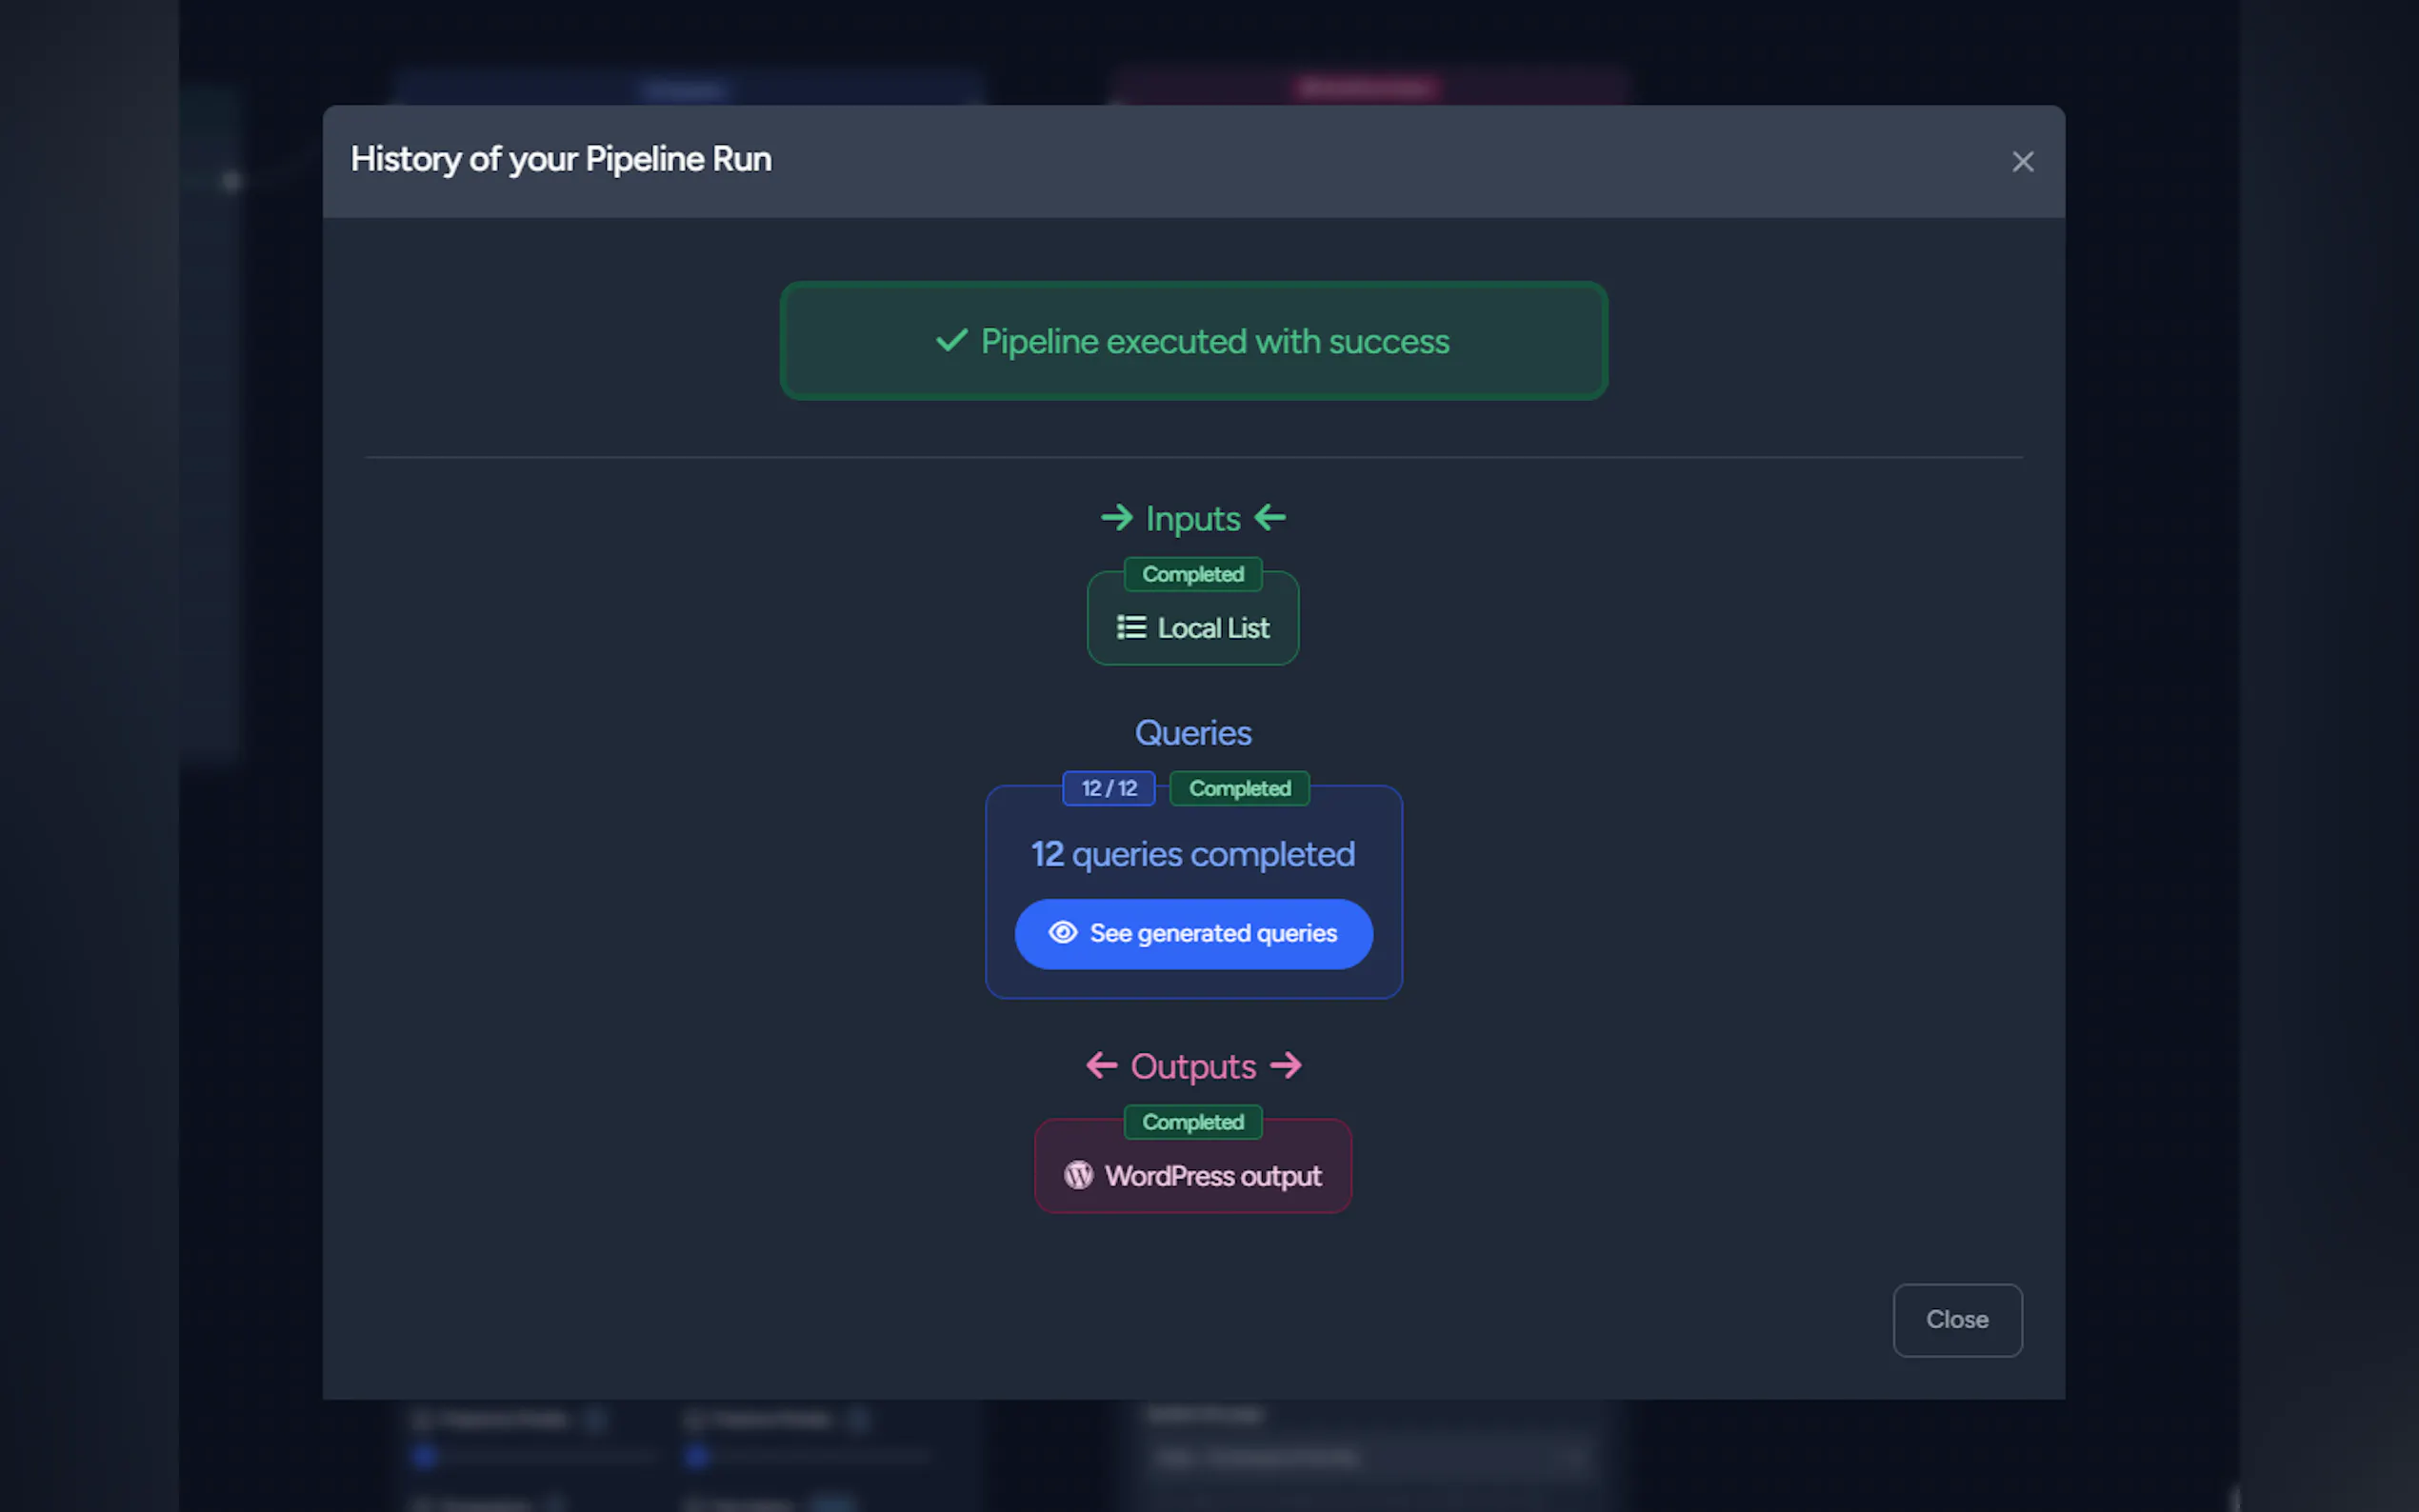Click the Completed badge beside 12 / 12
Screen dimensions: 2419x1512
click(1239, 788)
